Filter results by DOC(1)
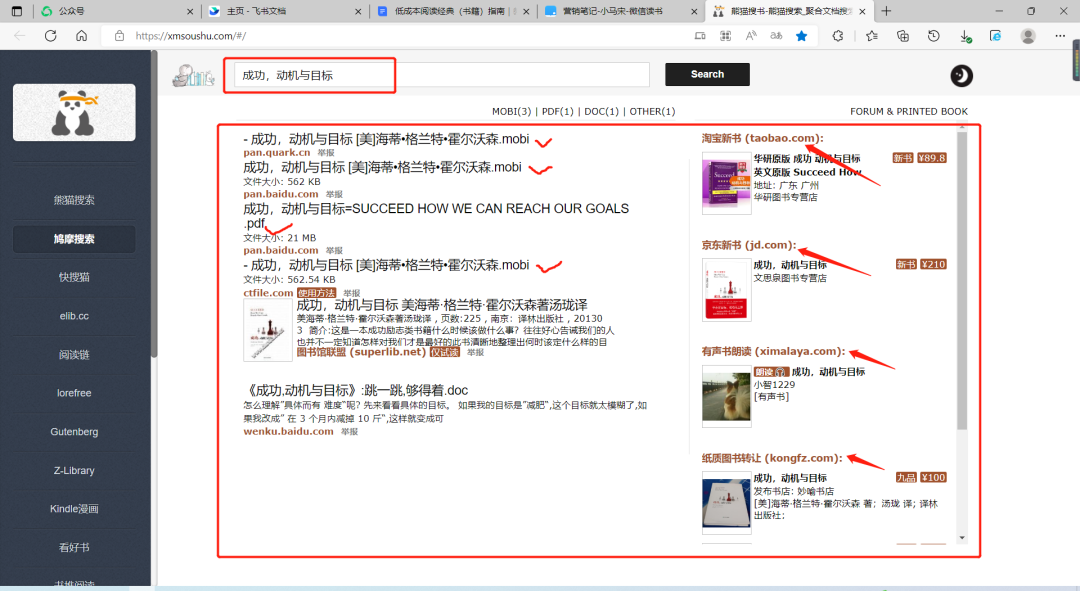 [601, 112]
